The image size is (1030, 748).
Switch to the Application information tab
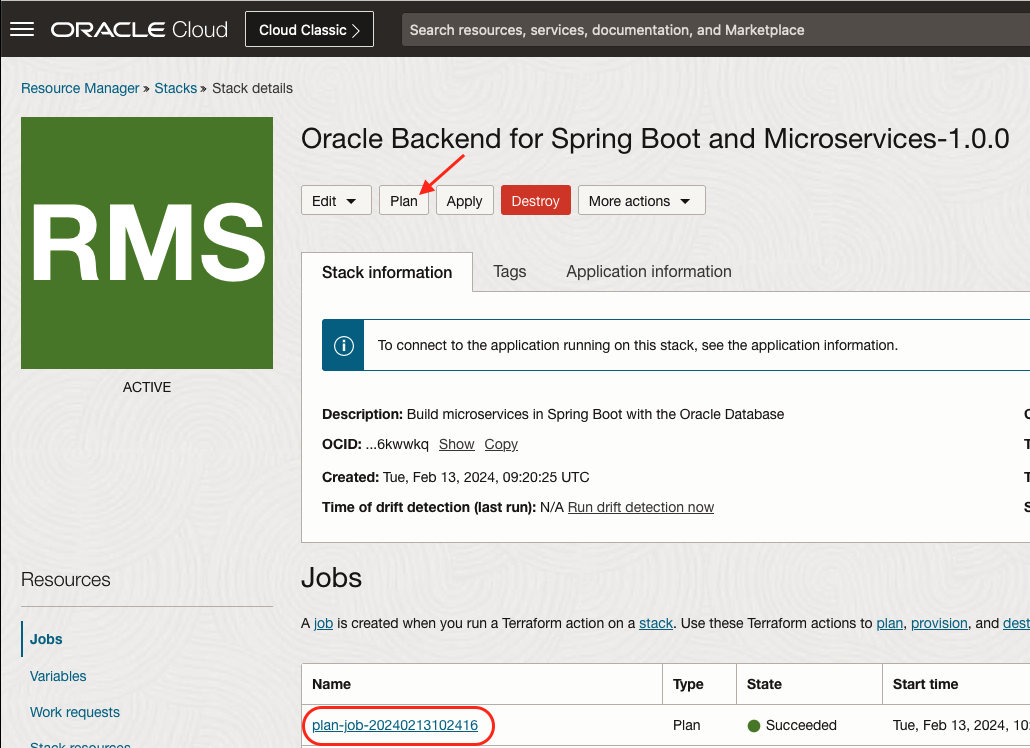click(x=648, y=271)
